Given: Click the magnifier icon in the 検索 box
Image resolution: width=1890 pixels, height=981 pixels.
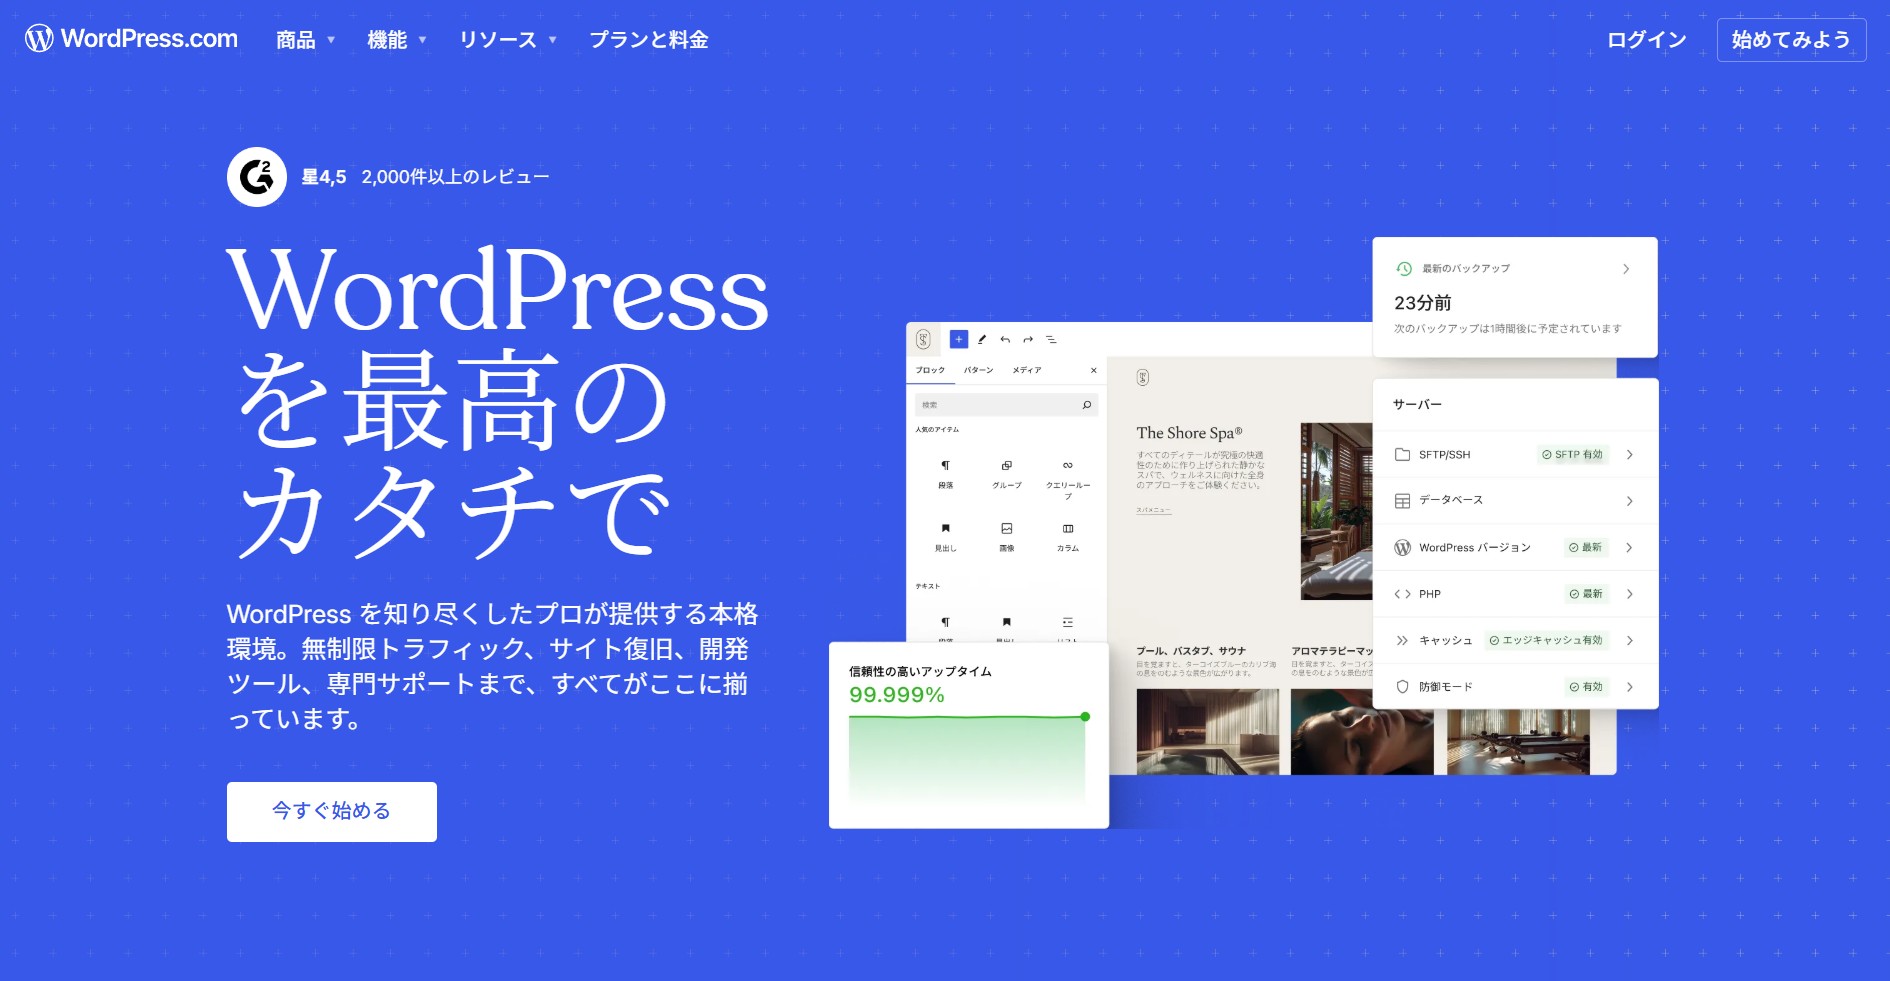Looking at the screenshot, I should click(x=1087, y=405).
